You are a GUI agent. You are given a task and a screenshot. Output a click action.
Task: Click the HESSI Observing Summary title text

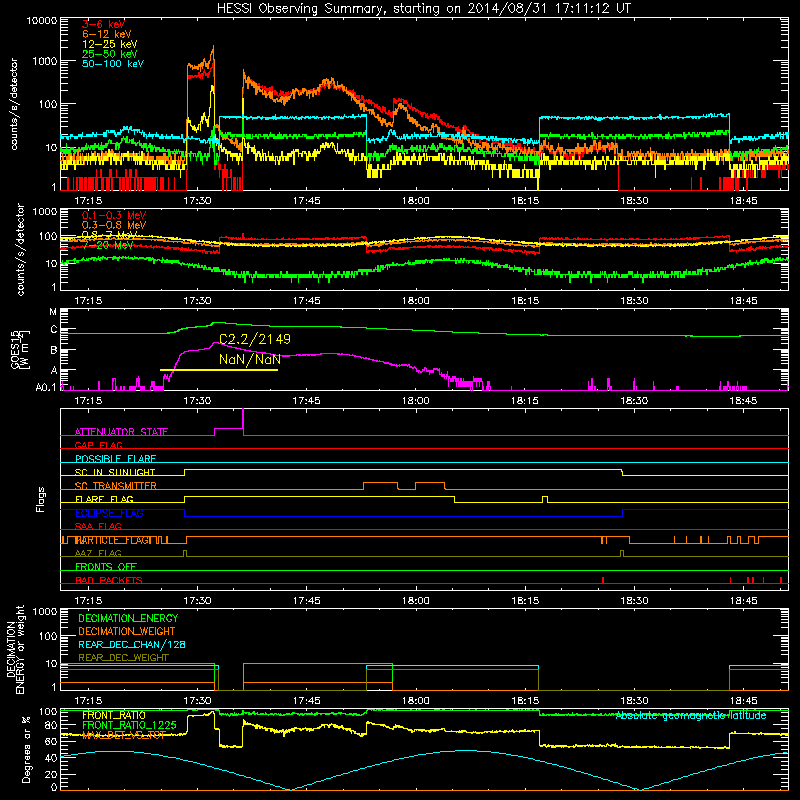[x=423, y=8]
